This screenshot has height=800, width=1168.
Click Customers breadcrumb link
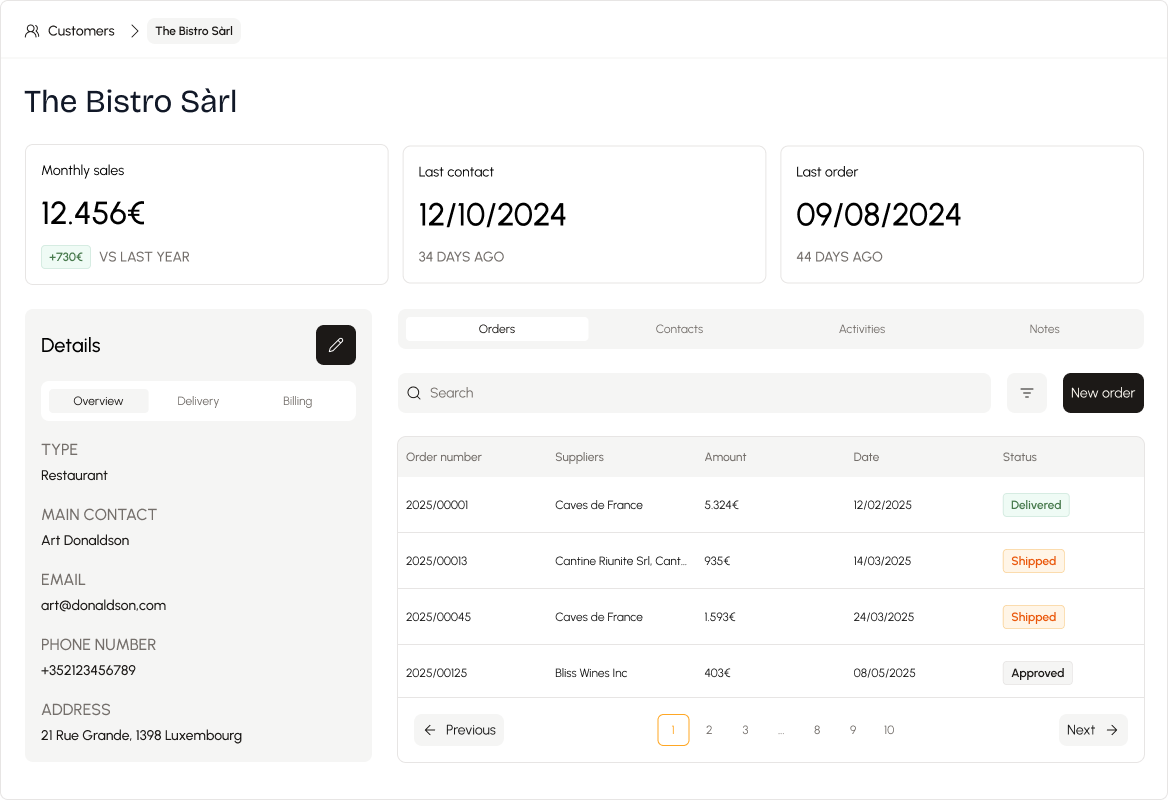pyautogui.click(x=81, y=31)
